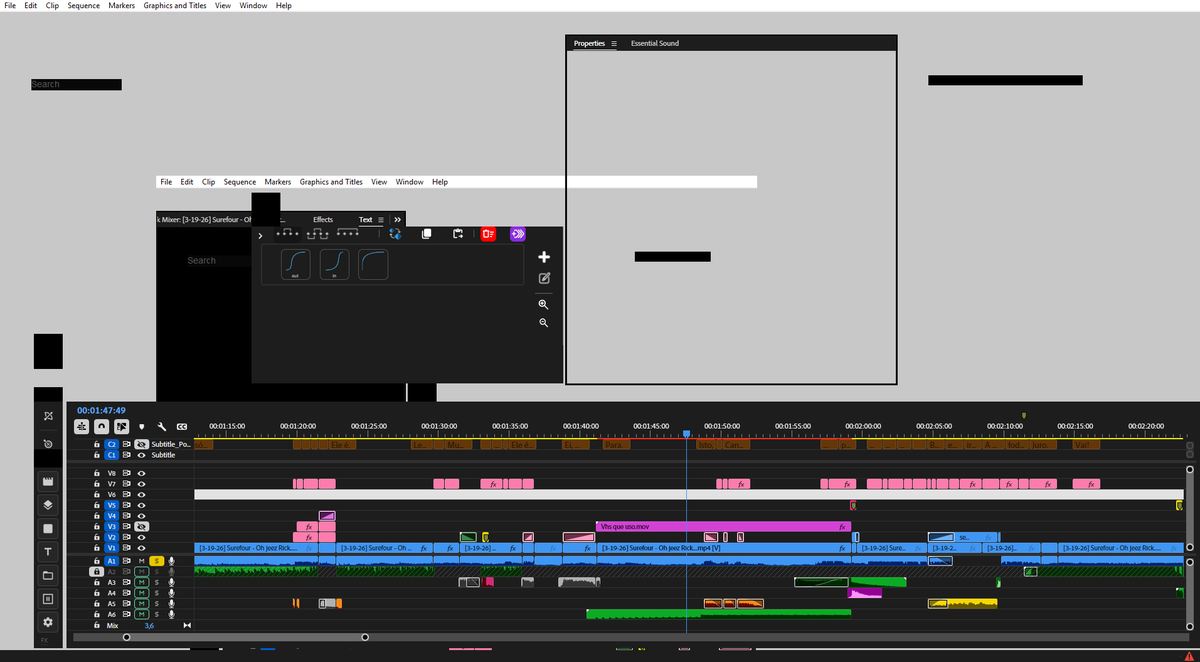
Task: Toggle sync lock for track V6
Action: [x=127, y=495]
